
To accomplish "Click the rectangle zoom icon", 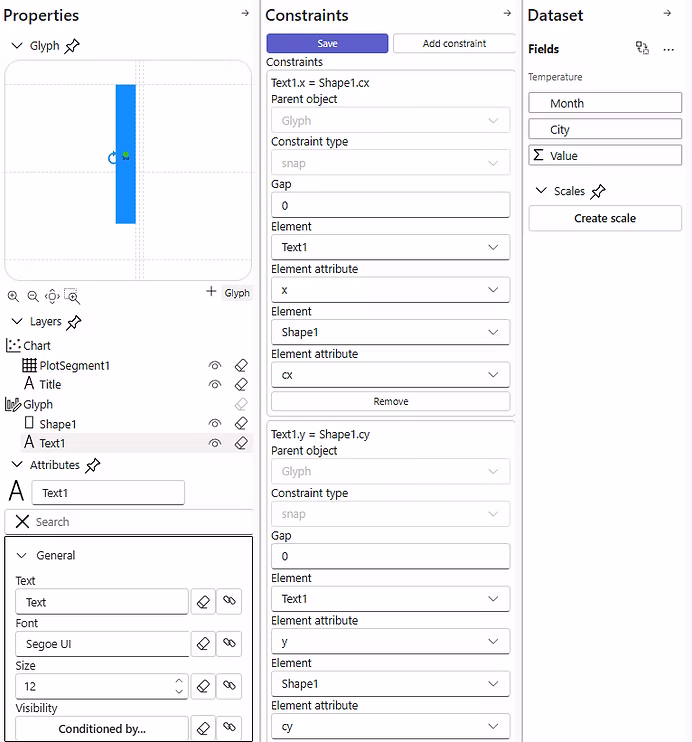I will pos(72,296).
